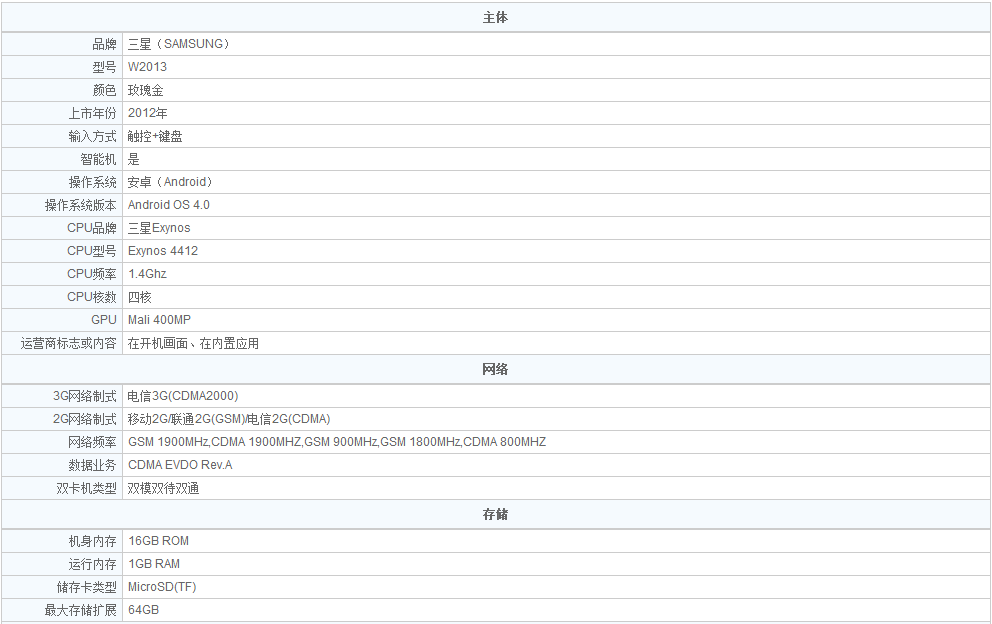Click the CPU频率 row label
The image size is (992, 624).
click(92, 274)
